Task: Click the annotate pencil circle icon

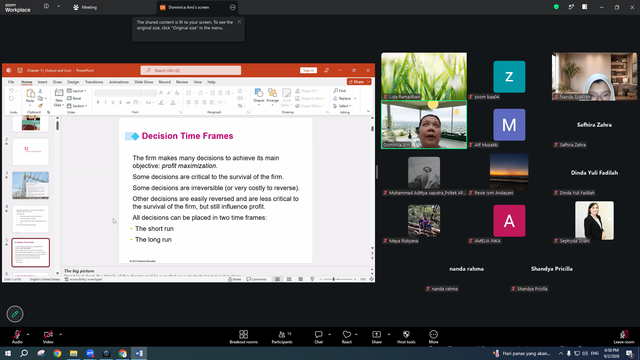Action: tap(15, 314)
